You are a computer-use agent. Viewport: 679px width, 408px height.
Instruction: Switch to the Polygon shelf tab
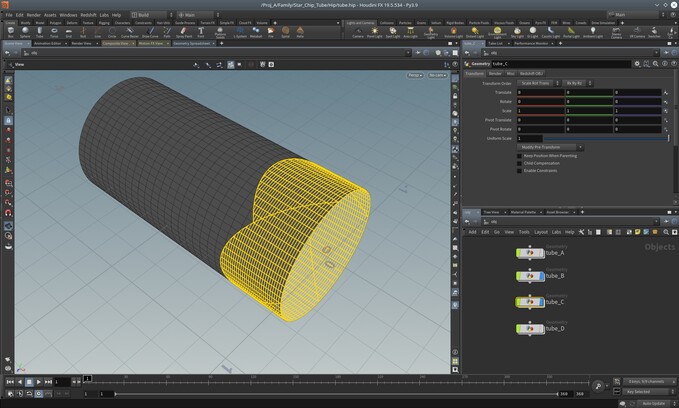pyautogui.click(x=55, y=23)
